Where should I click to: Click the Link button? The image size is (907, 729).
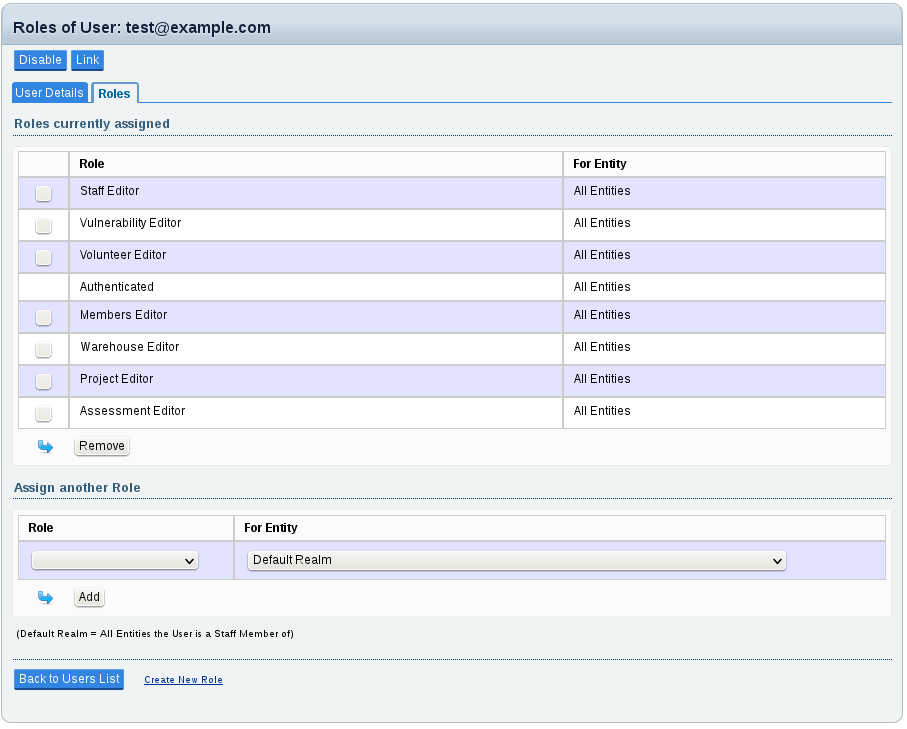point(87,61)
